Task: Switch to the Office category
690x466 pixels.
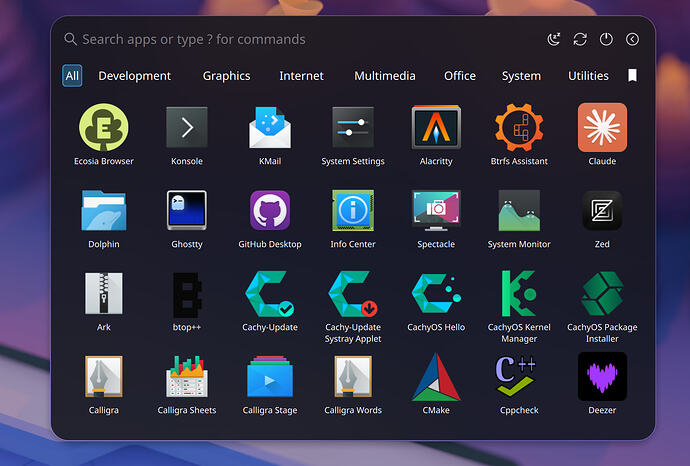Action: coord(460,76)
